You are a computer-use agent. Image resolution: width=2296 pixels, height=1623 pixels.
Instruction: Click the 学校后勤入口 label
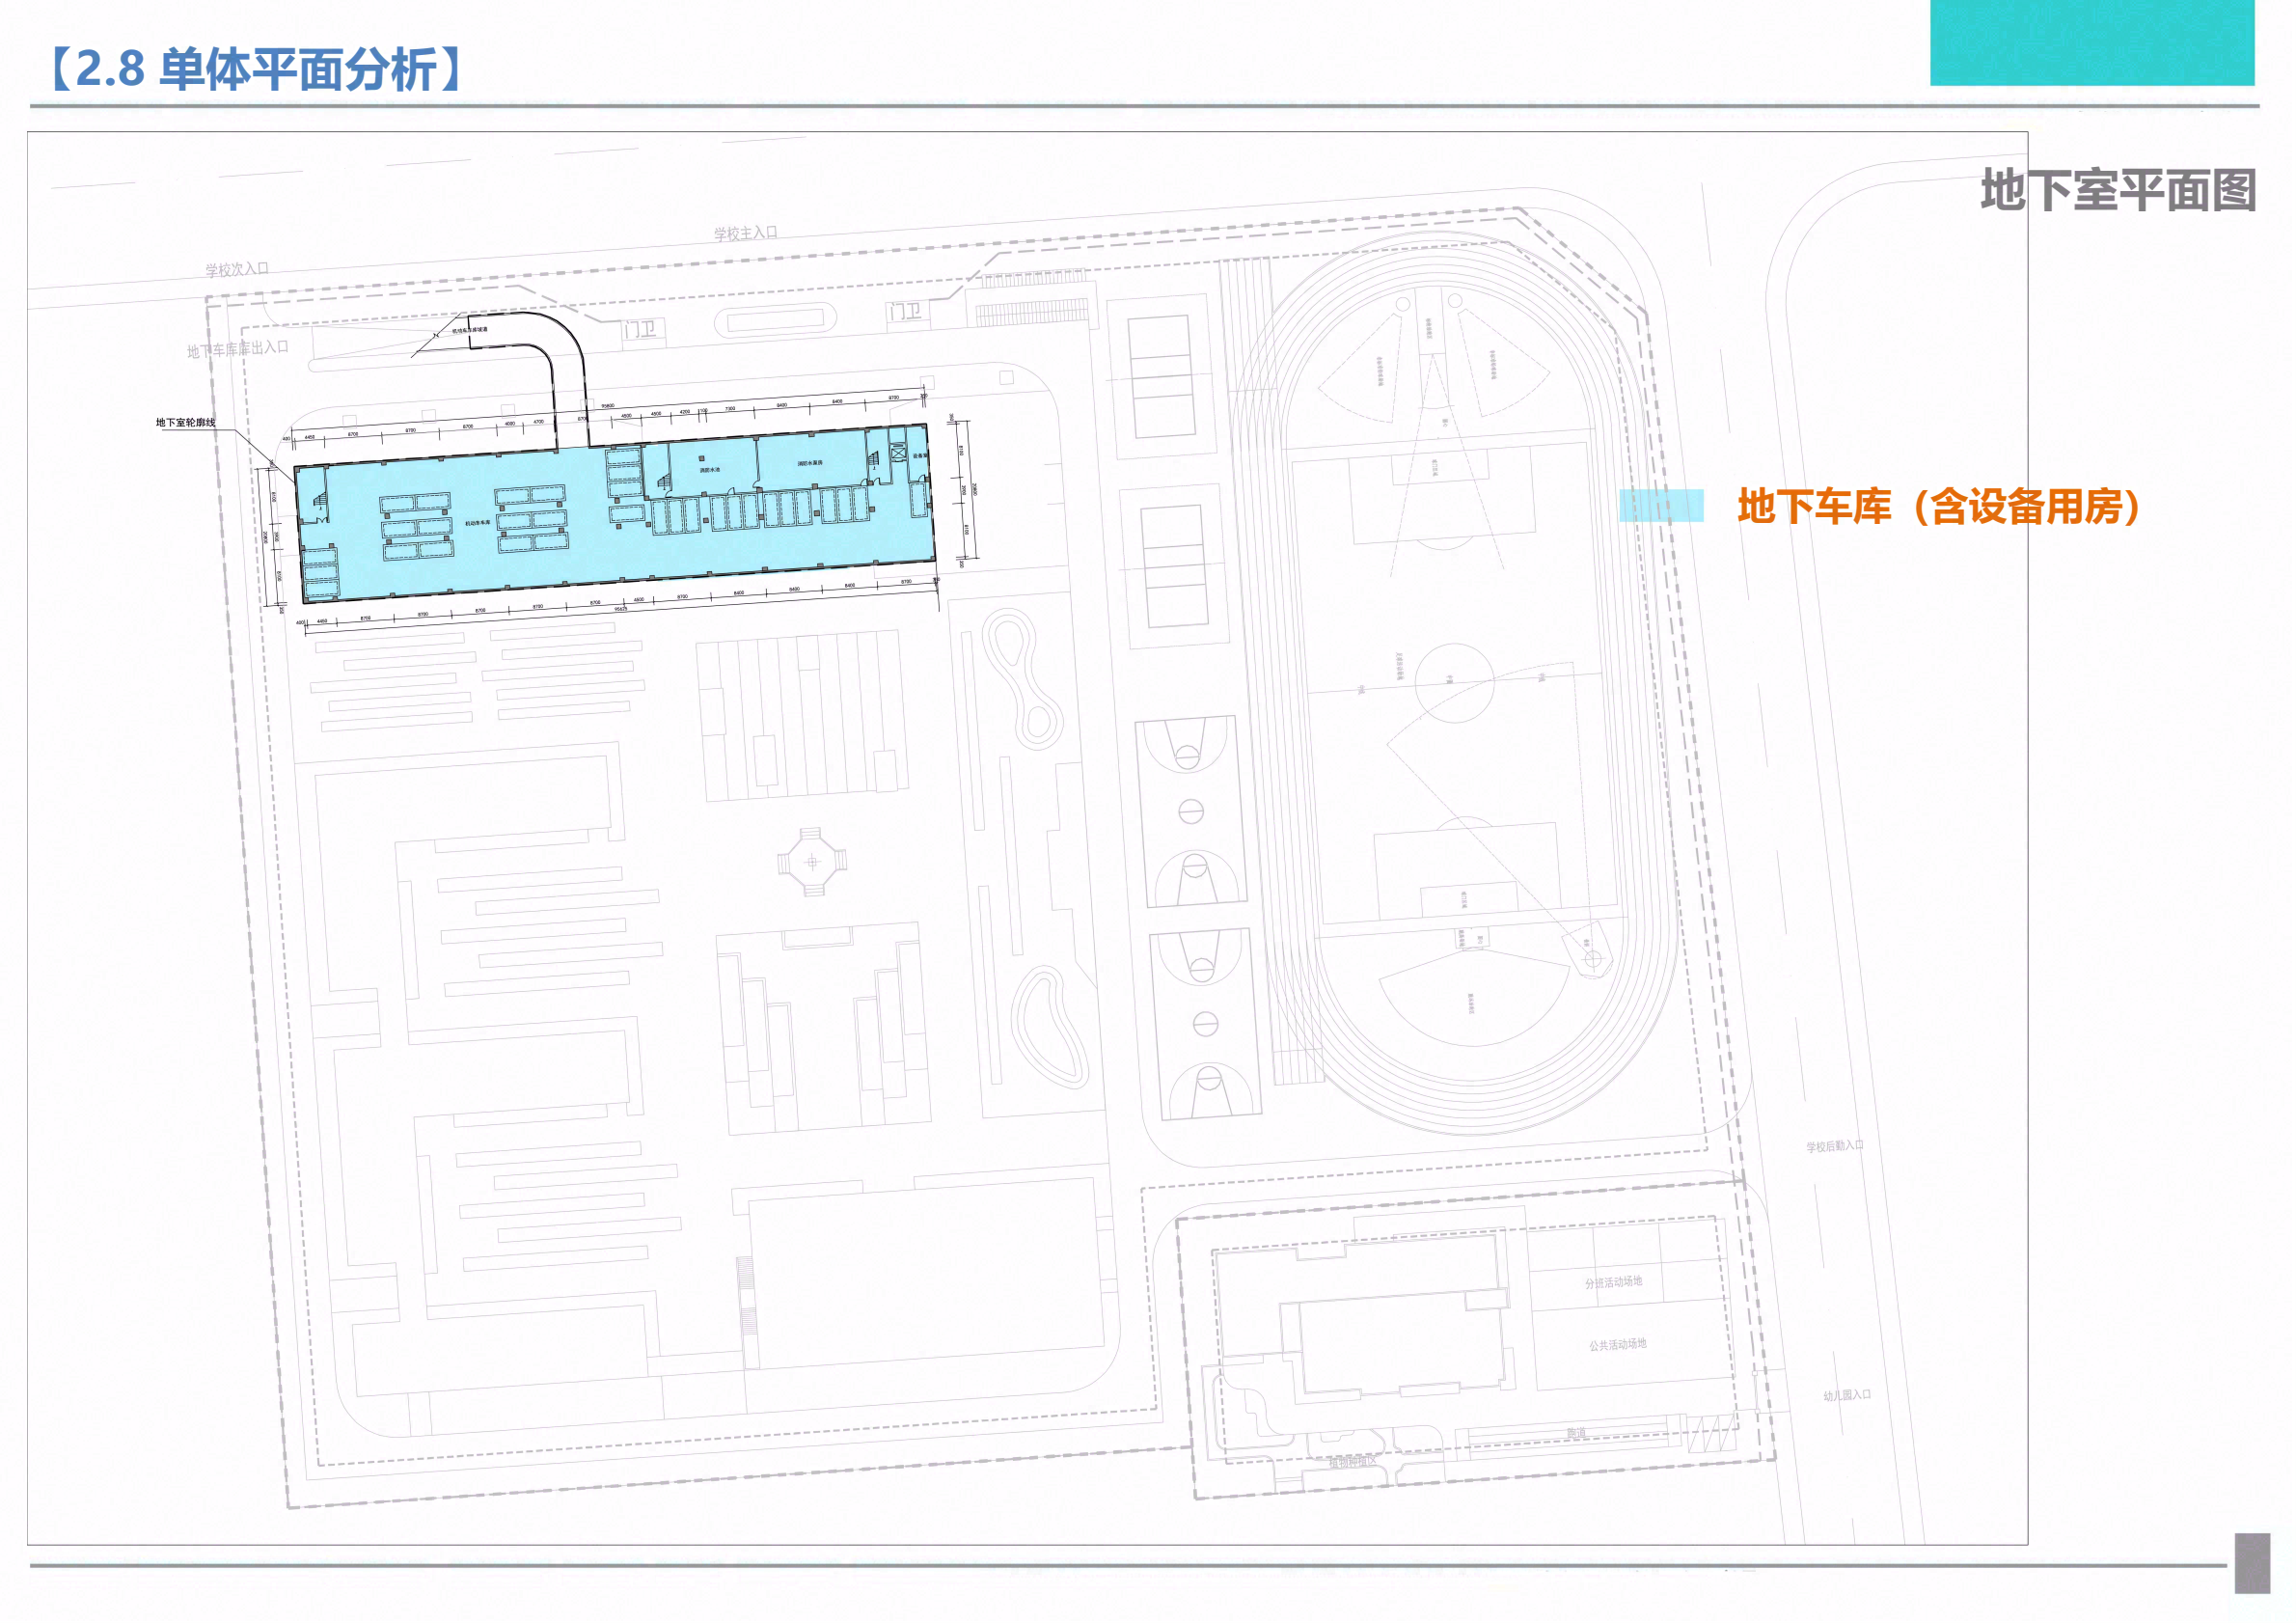click(x=1835, y=1146)
